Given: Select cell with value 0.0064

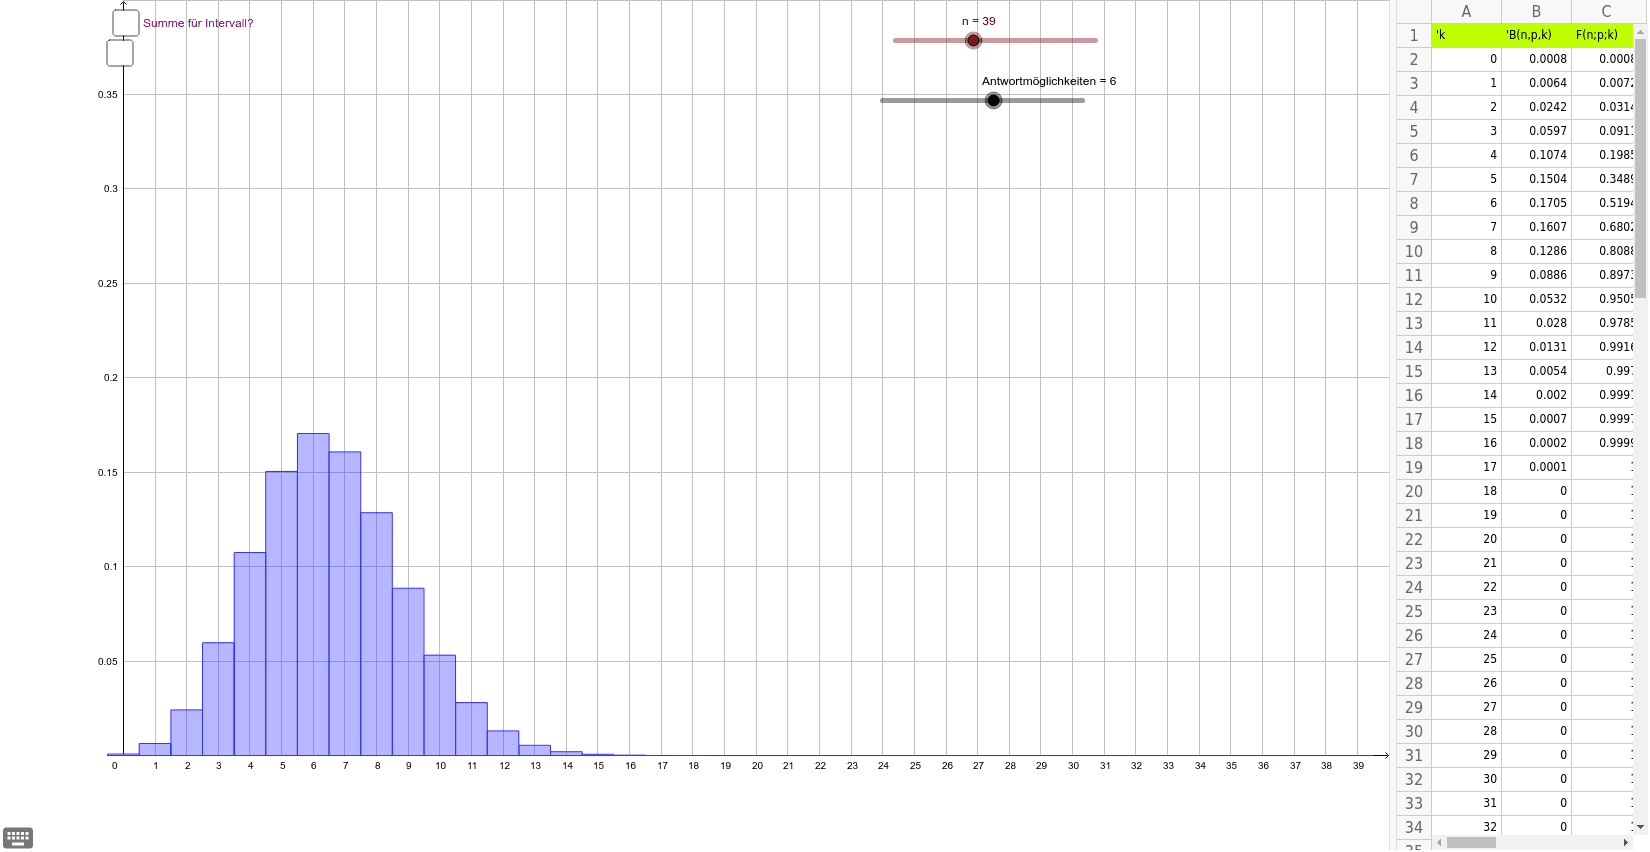Looking at the screenshot, I should point(1536,83).
